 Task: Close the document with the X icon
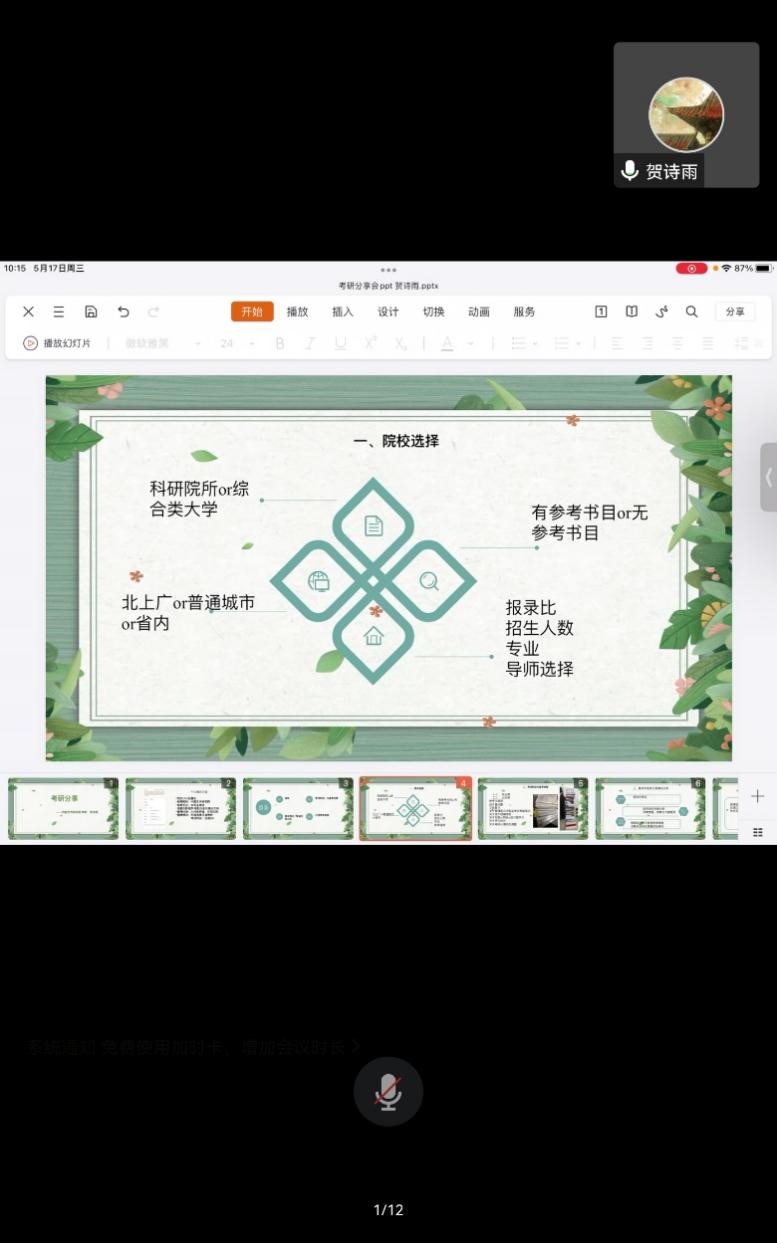click(x=28, y=312)
